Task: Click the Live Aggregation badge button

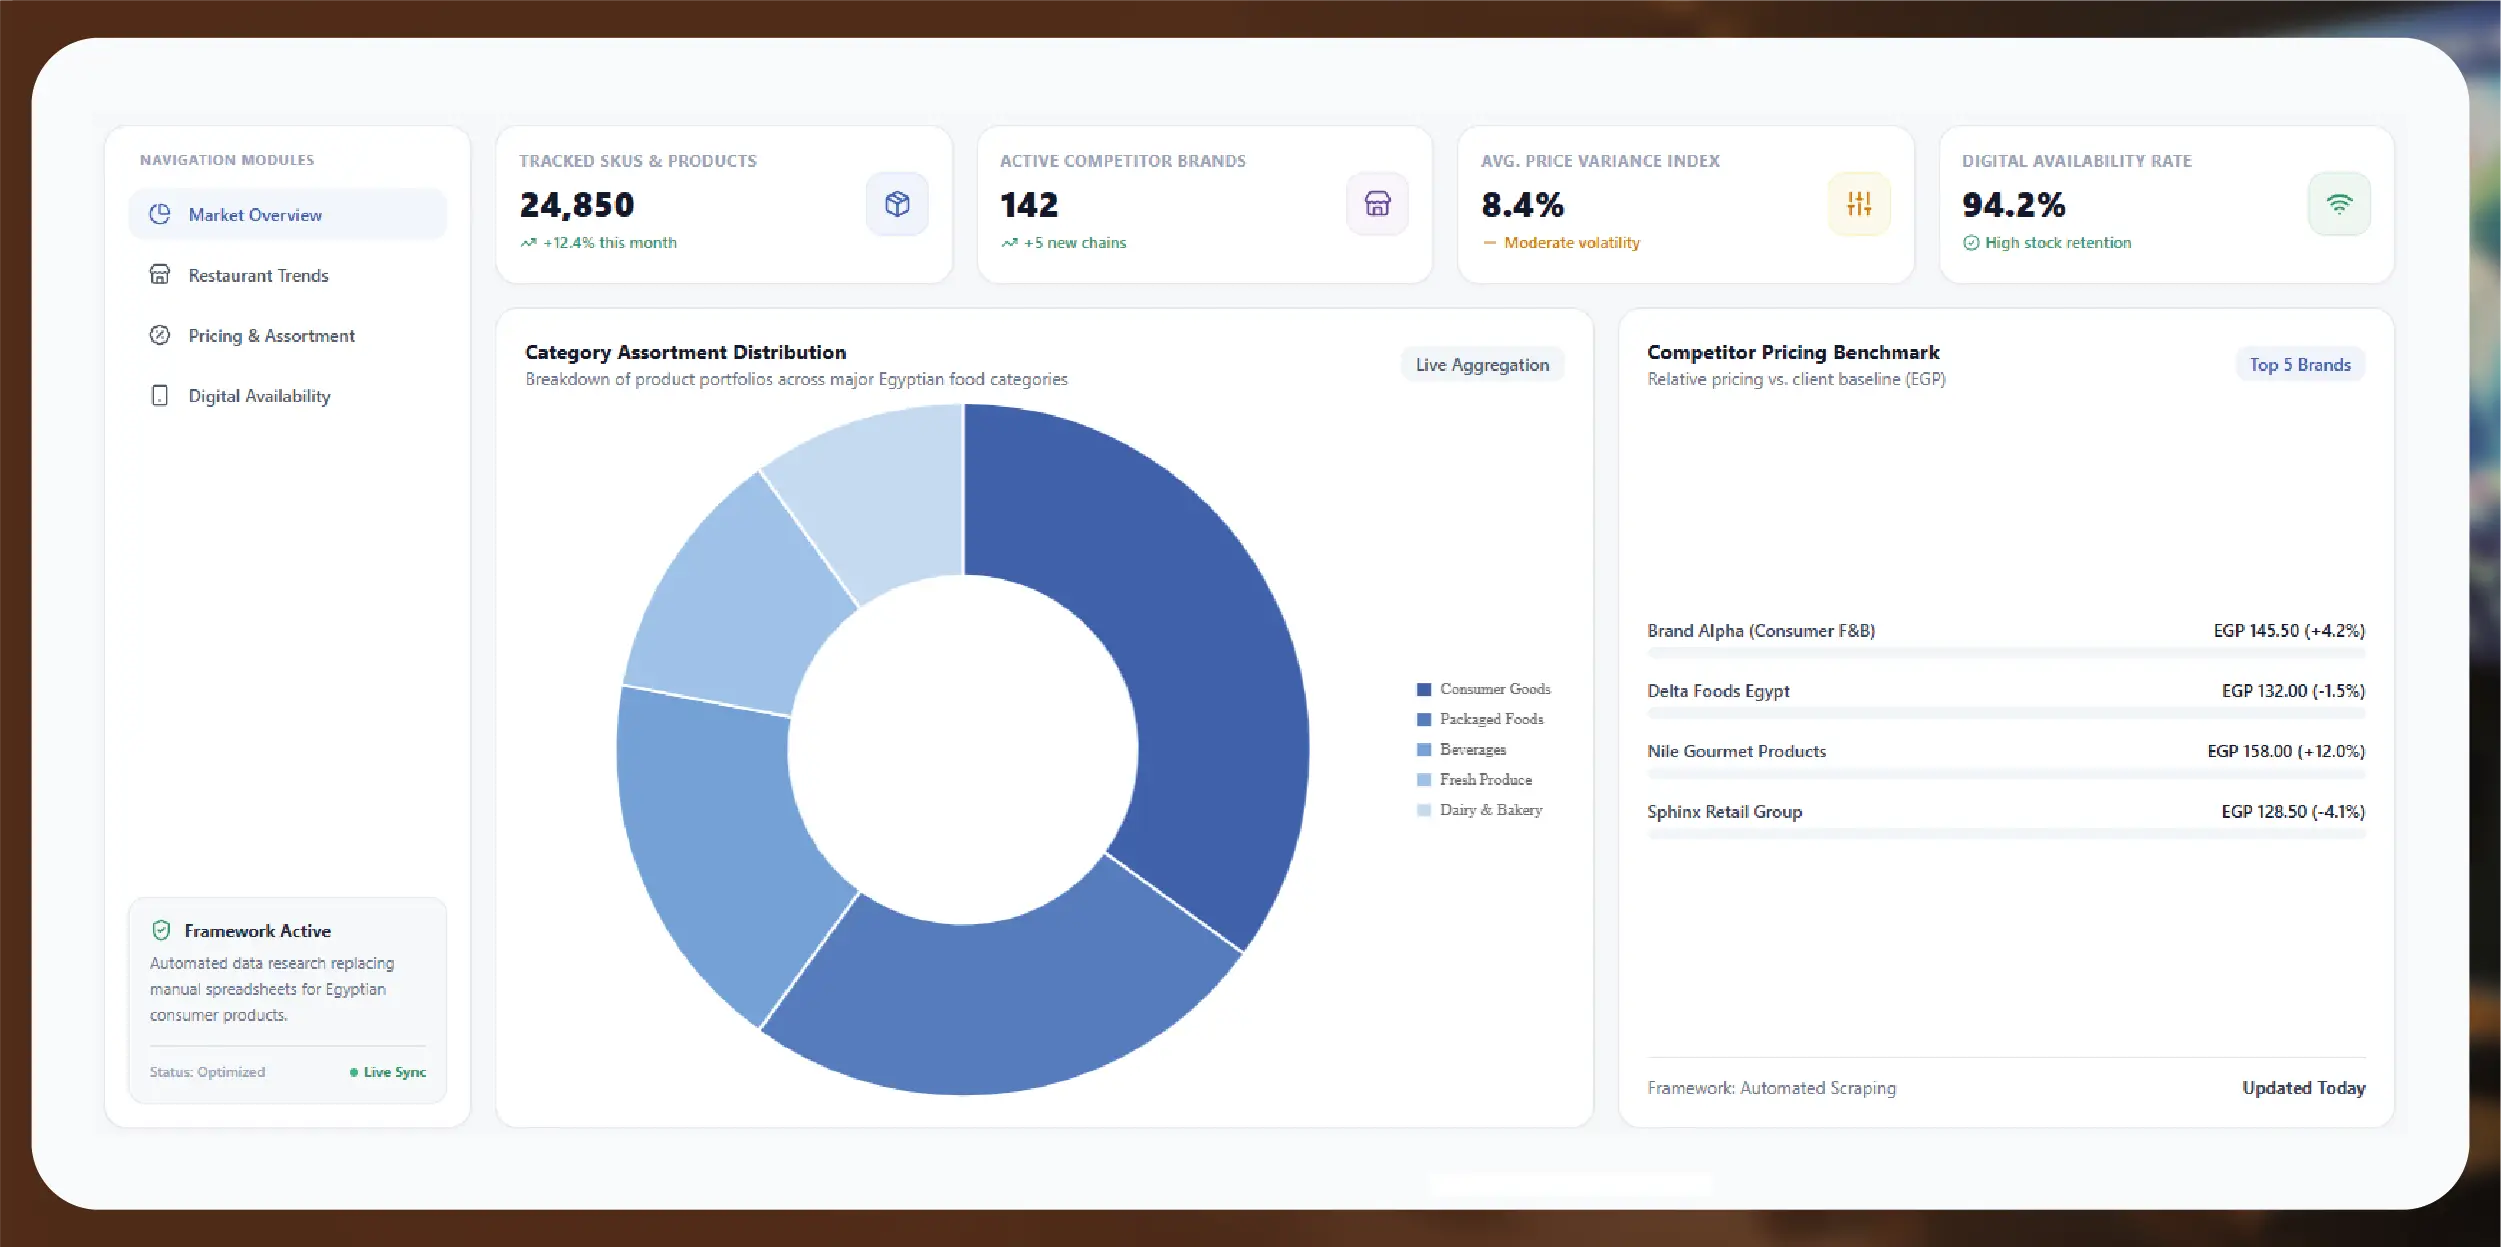Action: [1482, 365]
